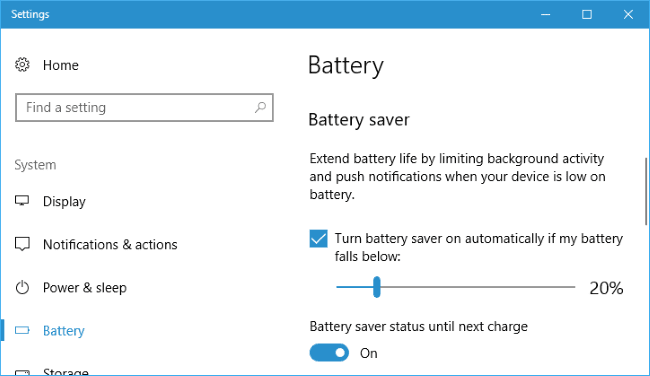This screenshot has width=650, height=376.
Task: Click the Power & sleep icon
Action: 22,287
